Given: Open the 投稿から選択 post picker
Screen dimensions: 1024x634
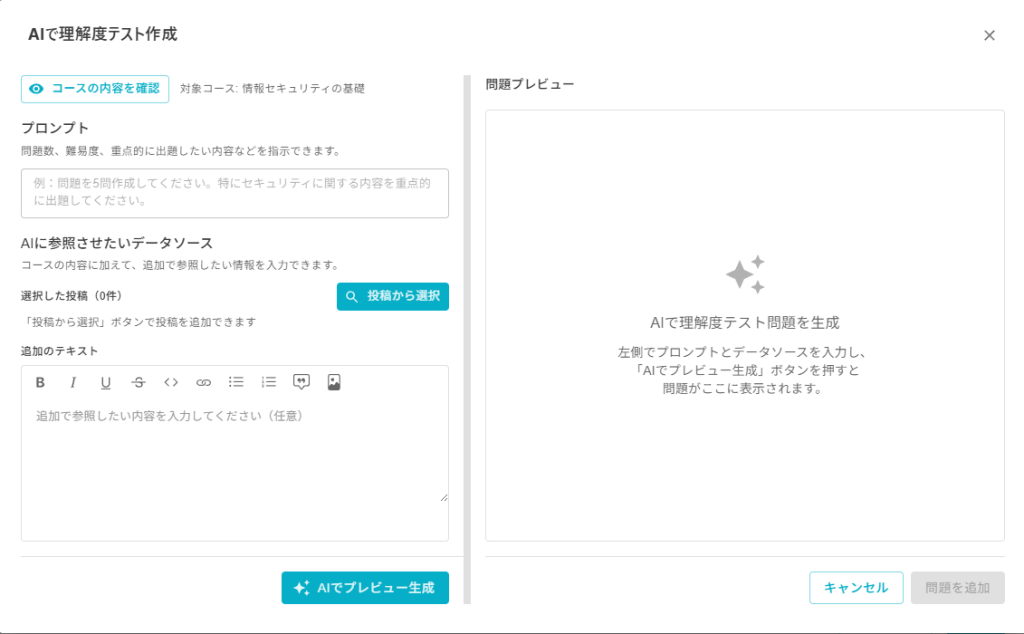Looking at the screenshot, I should (x=392, y=297).
